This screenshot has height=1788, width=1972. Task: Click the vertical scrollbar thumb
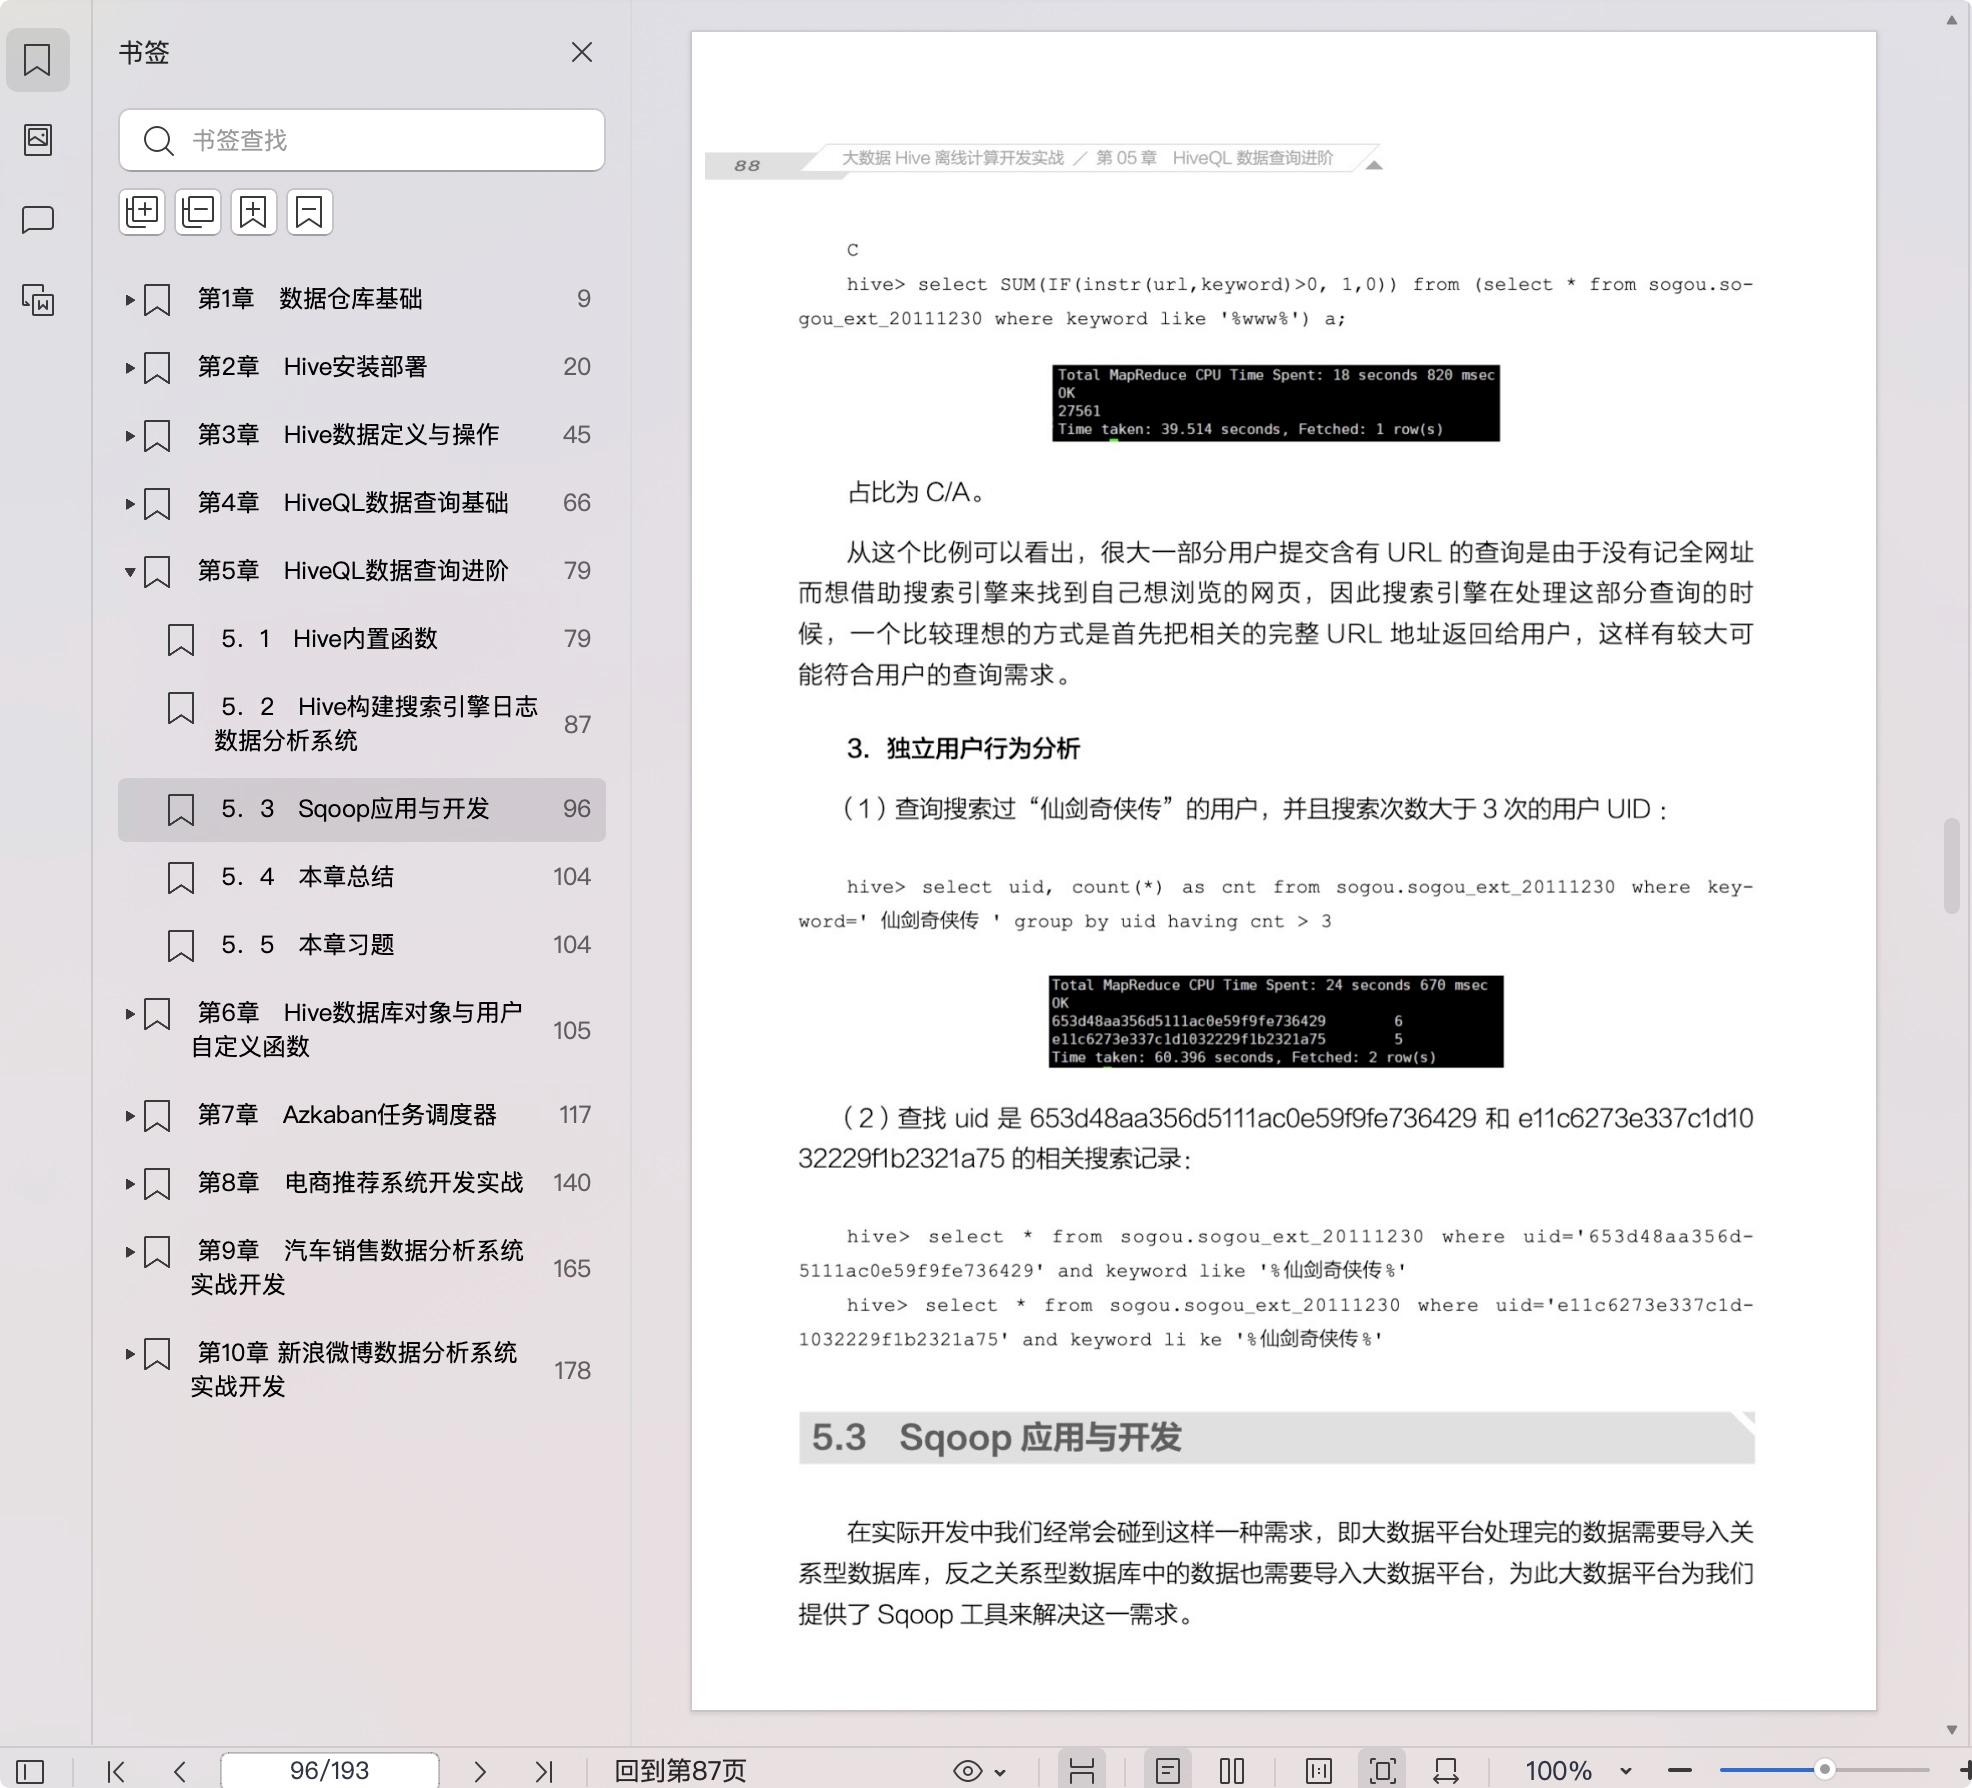[1951, 865]
